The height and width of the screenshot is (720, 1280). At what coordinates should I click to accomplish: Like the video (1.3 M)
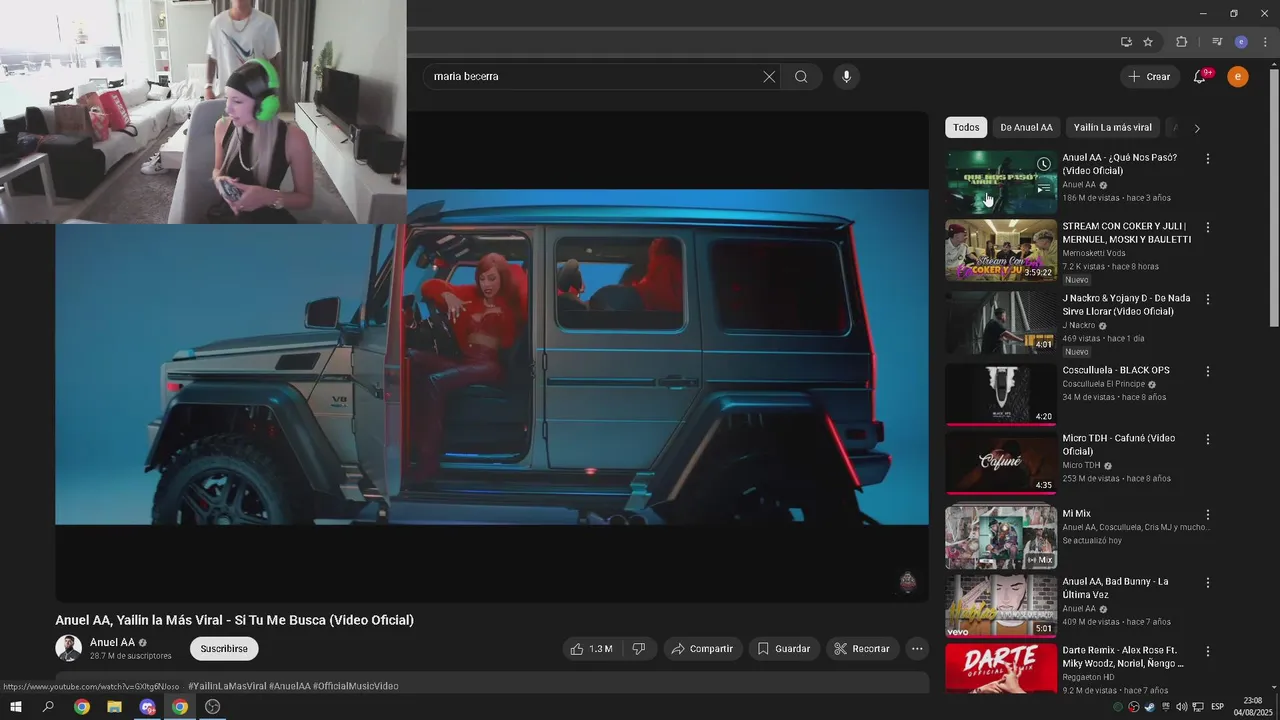(591, 649)
